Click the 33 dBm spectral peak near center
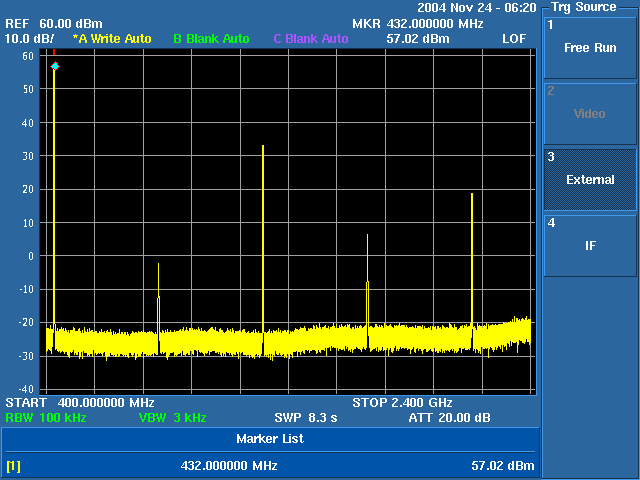 tap(263, 146)
